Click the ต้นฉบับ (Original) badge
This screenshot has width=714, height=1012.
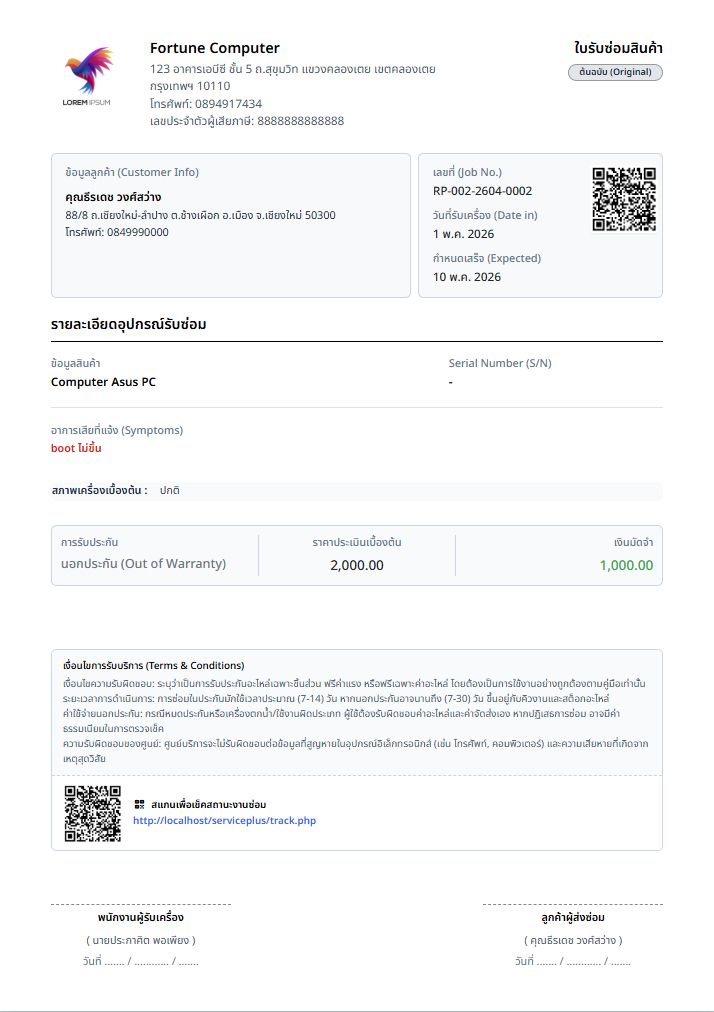click(x=615, y=72)
